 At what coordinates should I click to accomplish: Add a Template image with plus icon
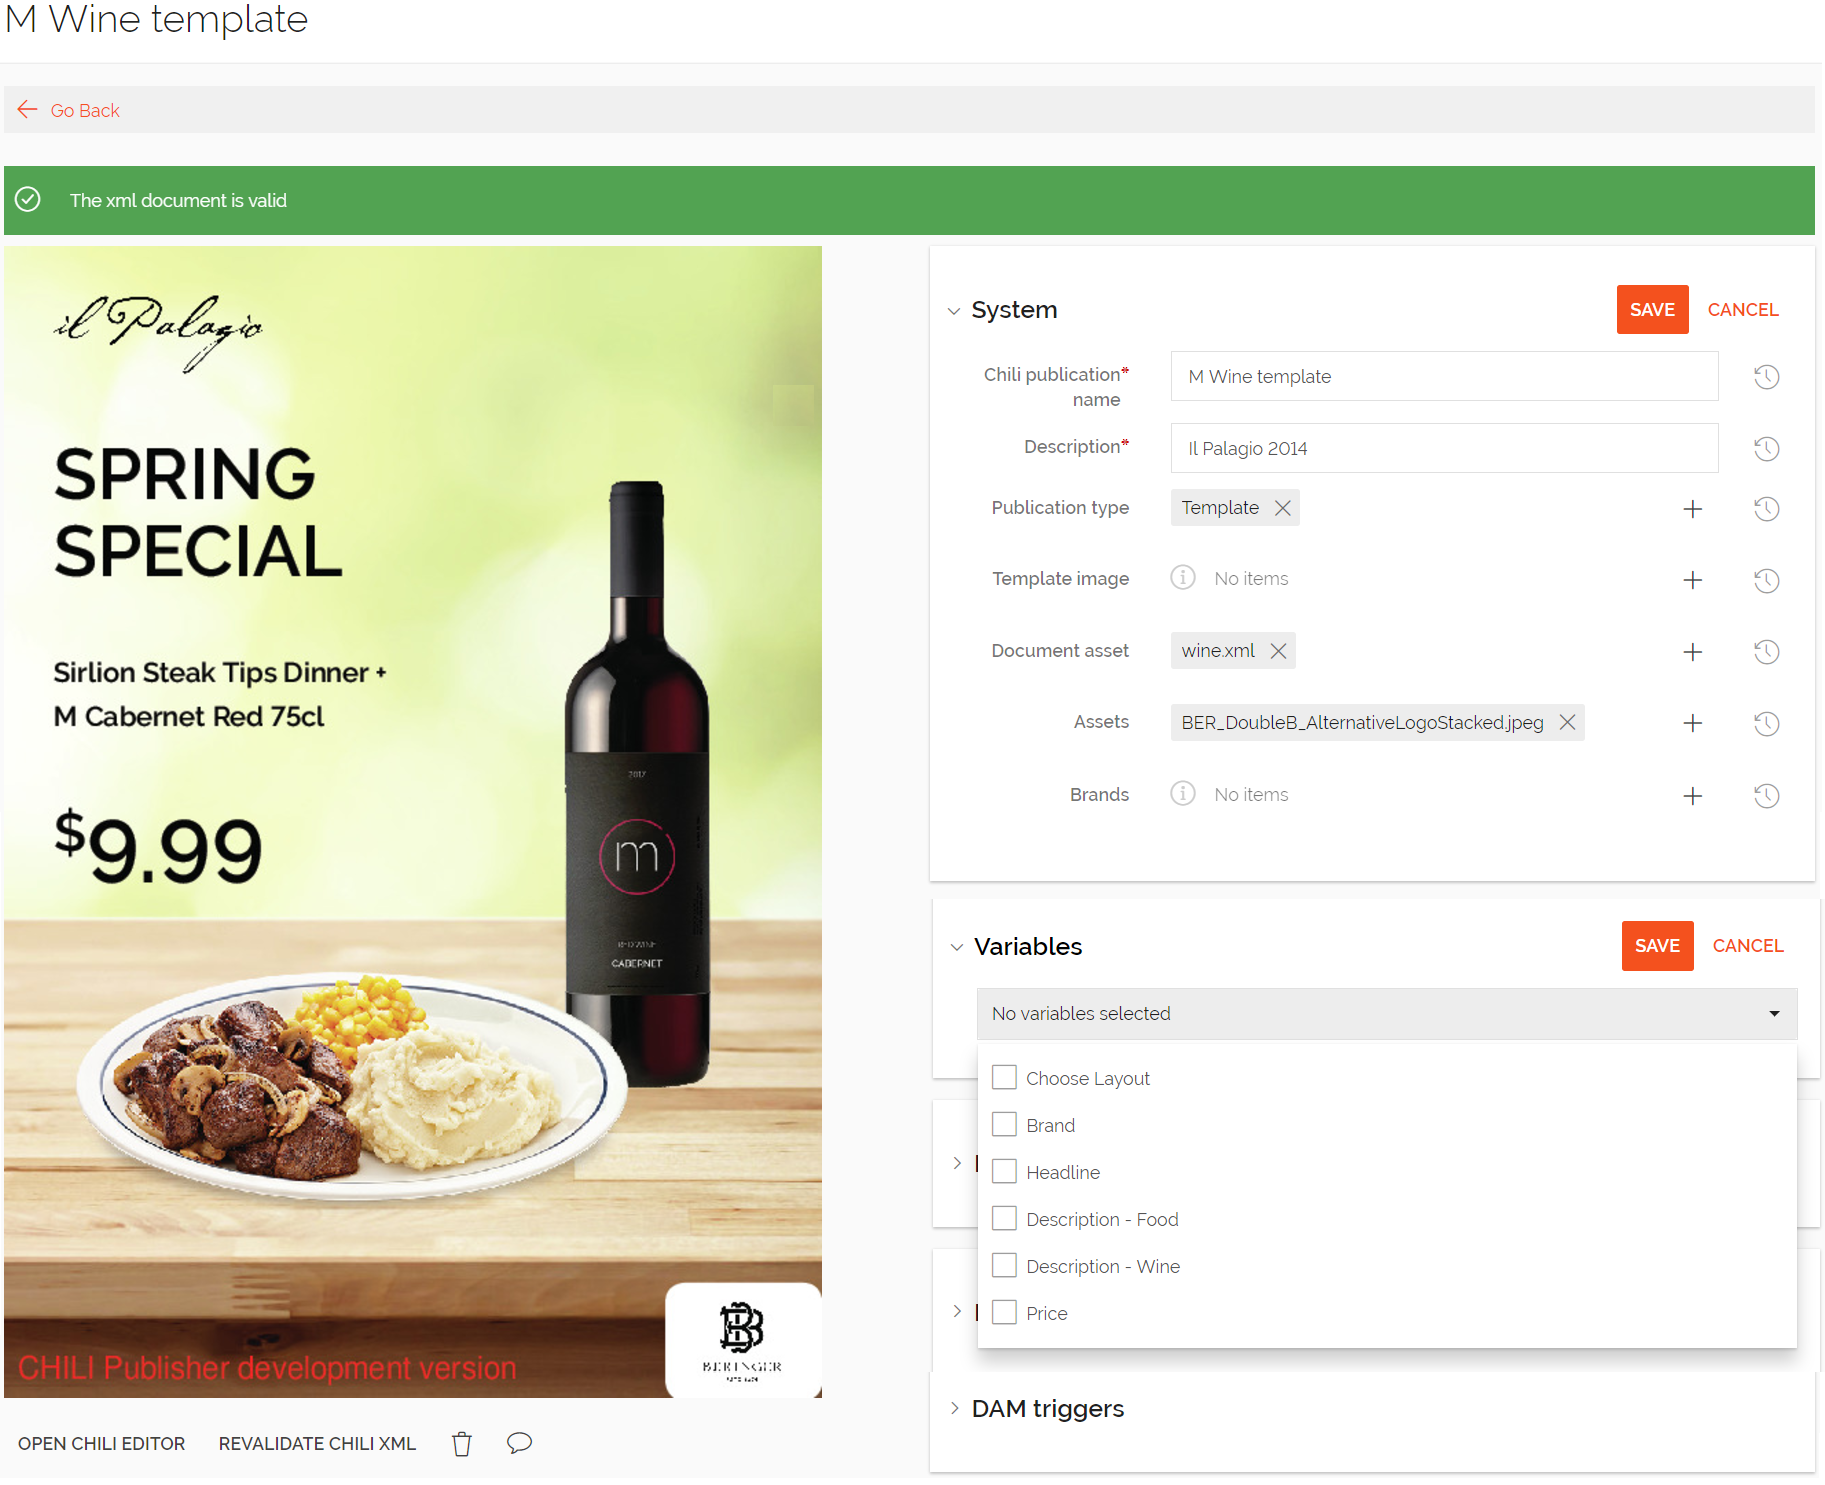1692,580
